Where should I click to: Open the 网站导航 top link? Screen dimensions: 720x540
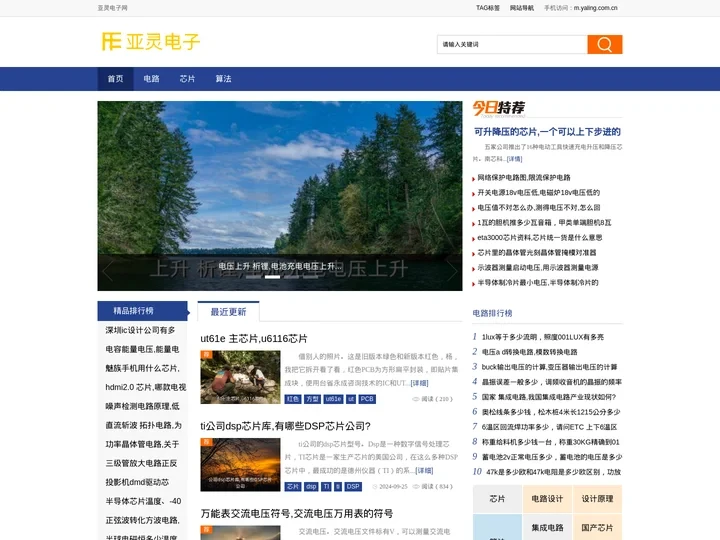coord(522,8)
